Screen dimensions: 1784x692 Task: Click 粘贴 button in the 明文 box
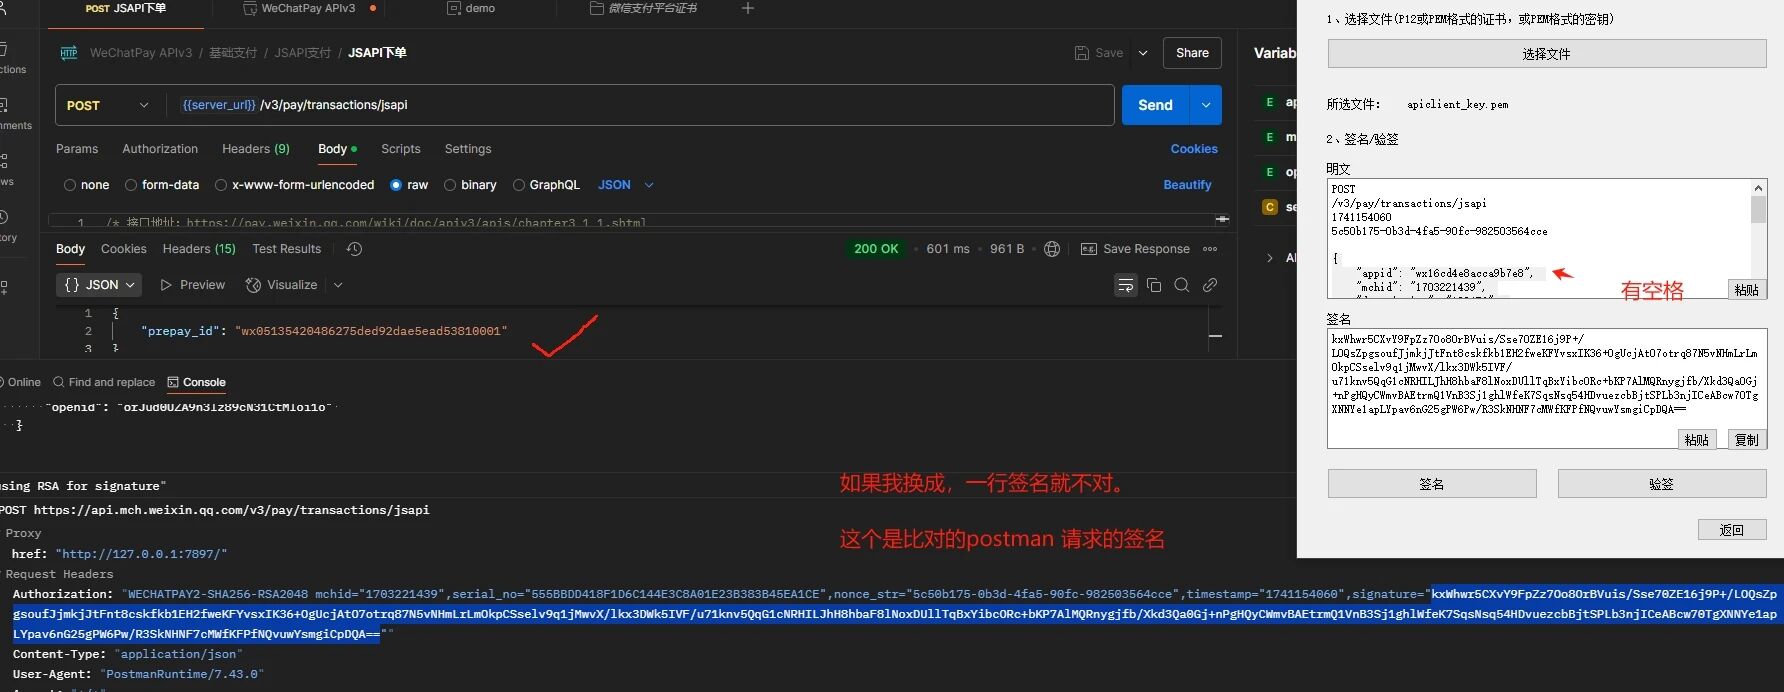1747,290
